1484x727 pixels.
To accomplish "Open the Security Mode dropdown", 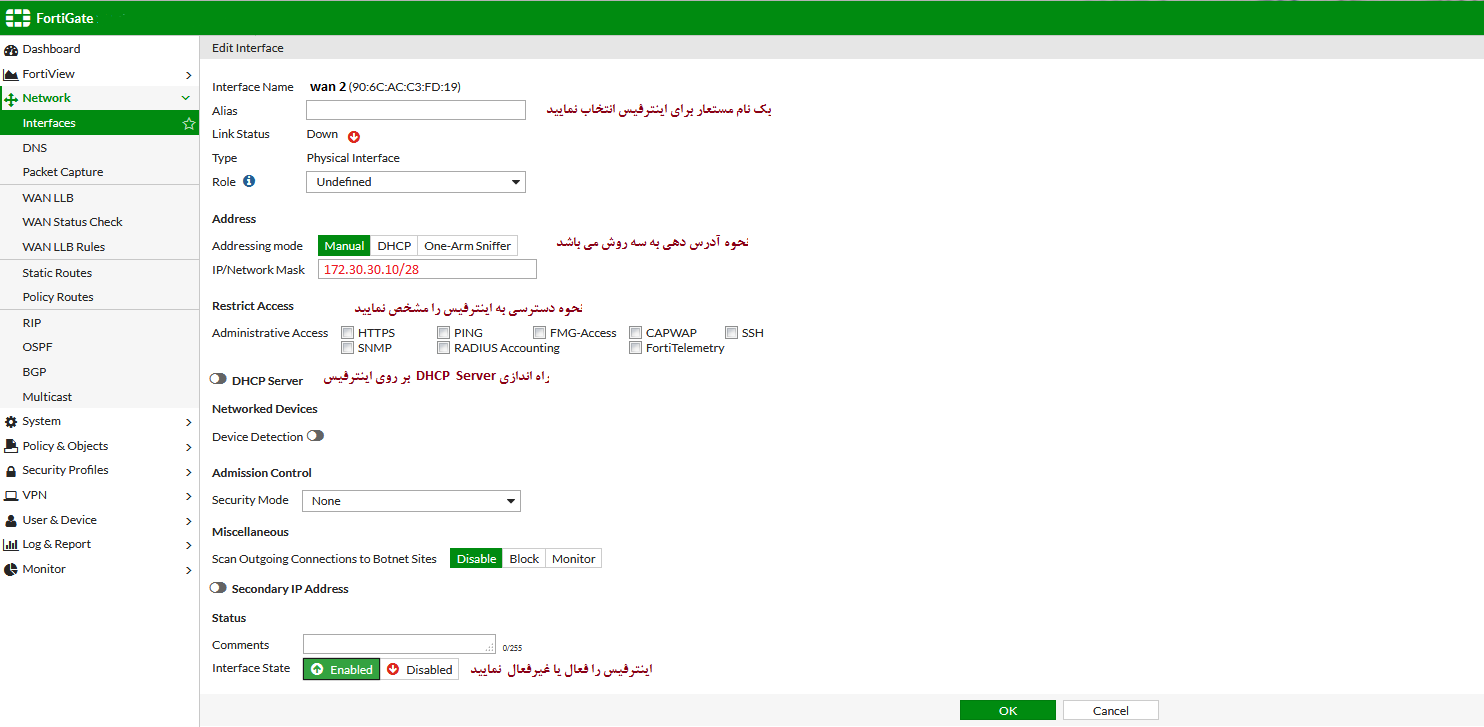I will click(x=411, y=501).
